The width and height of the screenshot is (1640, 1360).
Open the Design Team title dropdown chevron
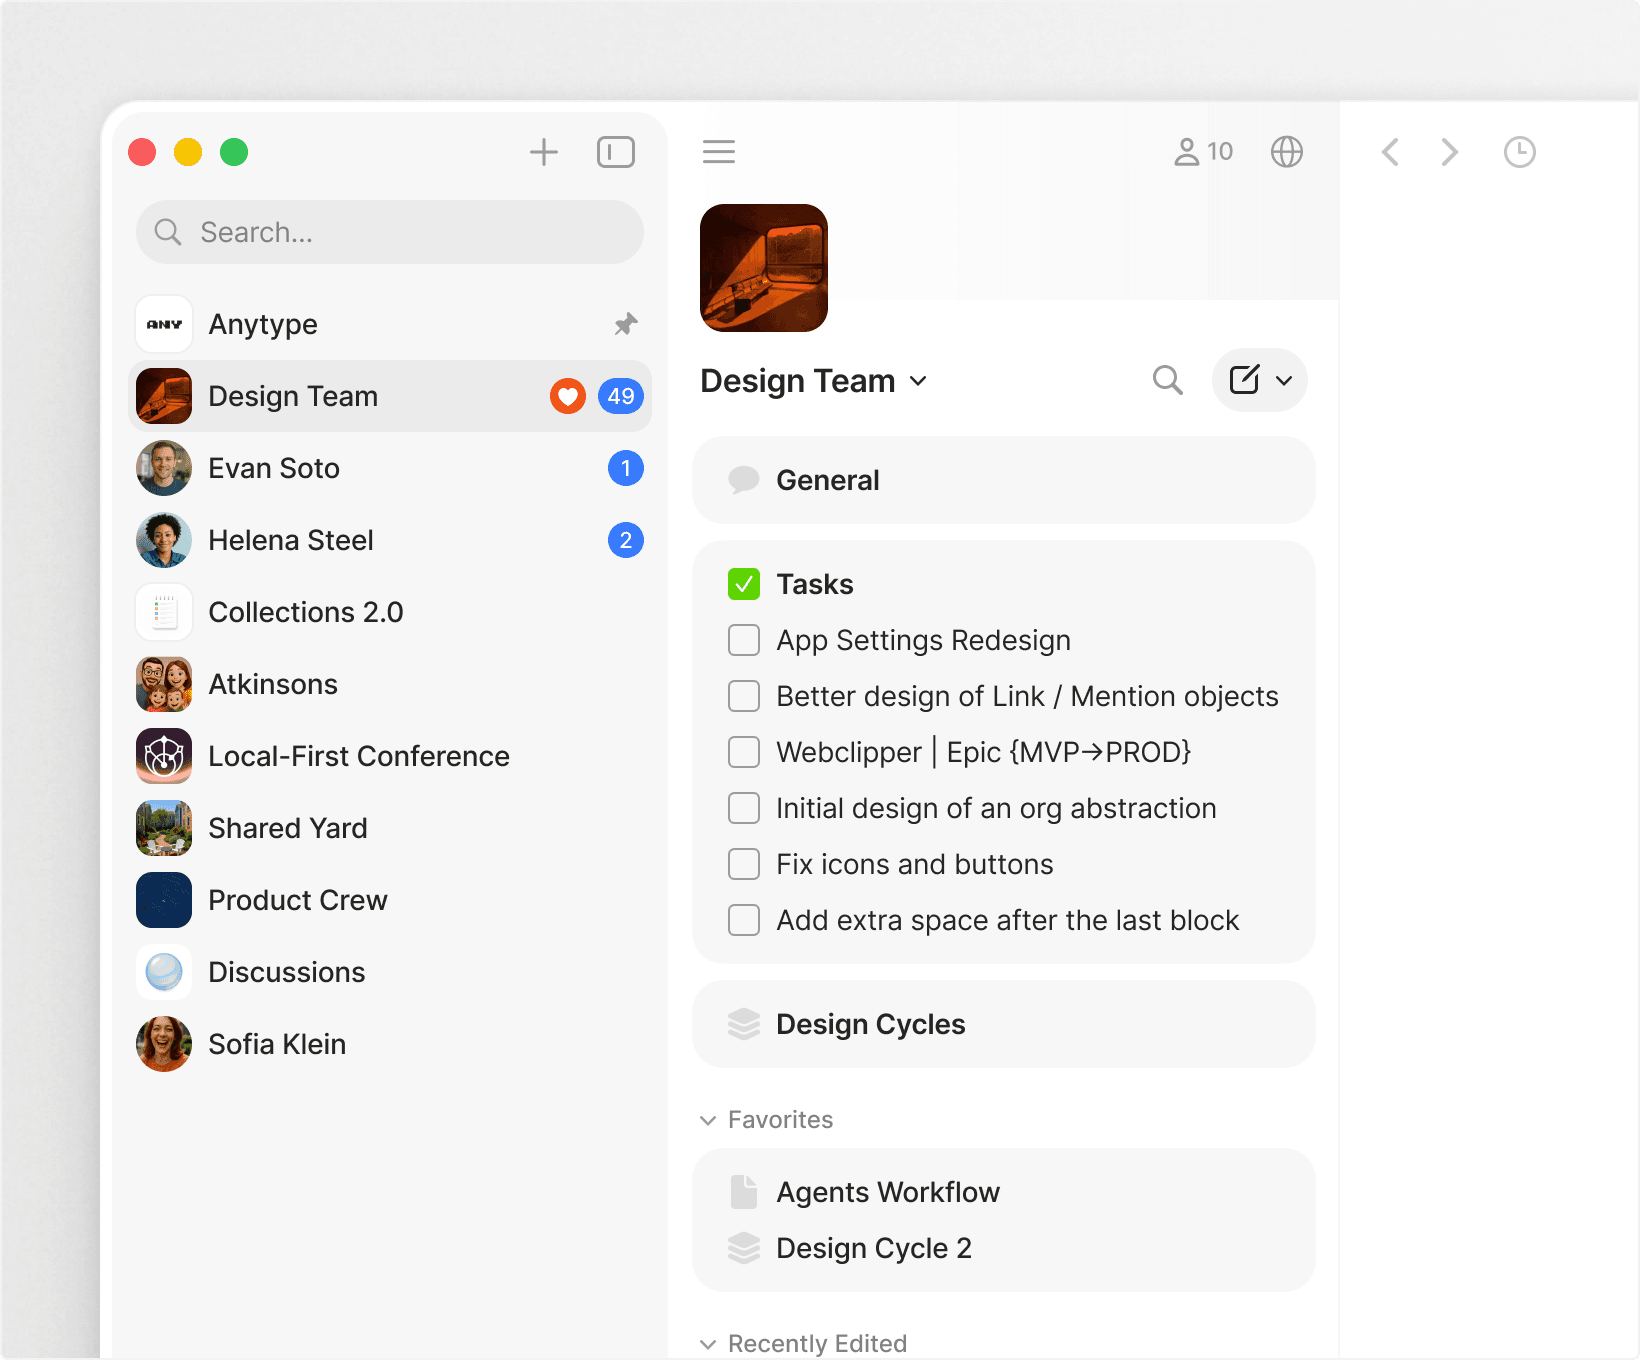click(918, 381)
